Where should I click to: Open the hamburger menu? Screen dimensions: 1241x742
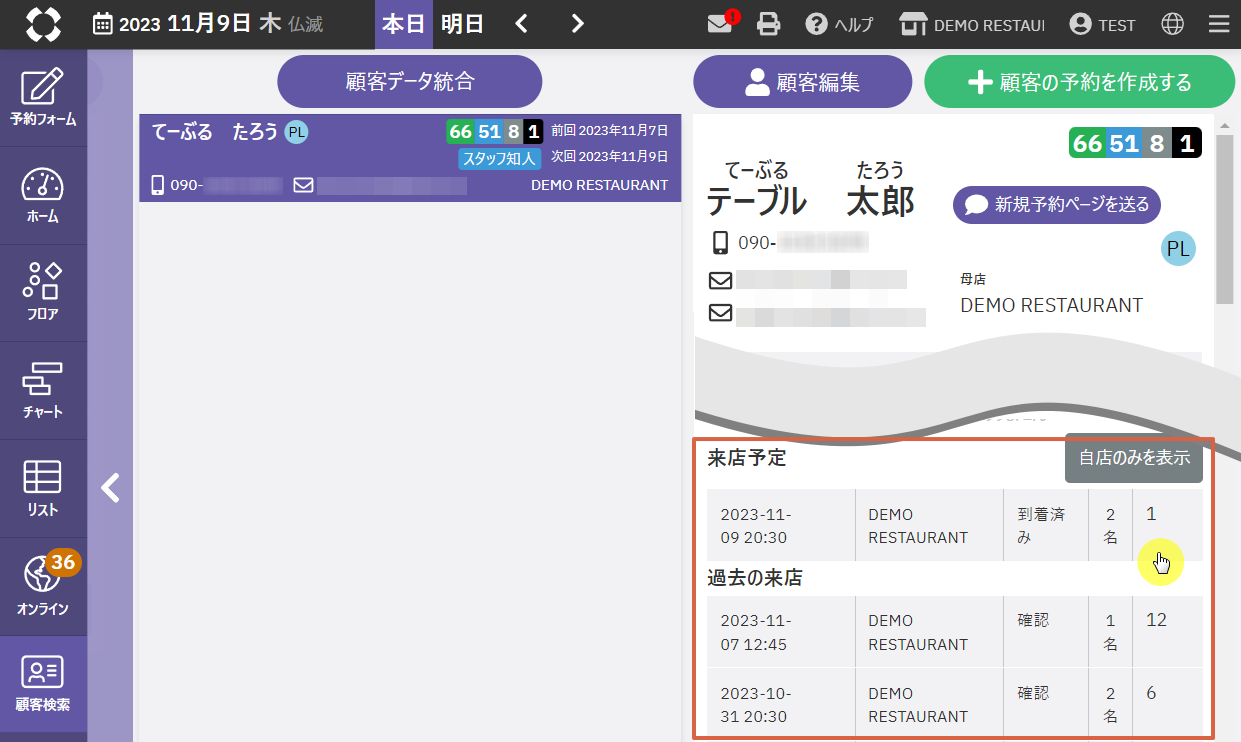tap(1218, 24)
